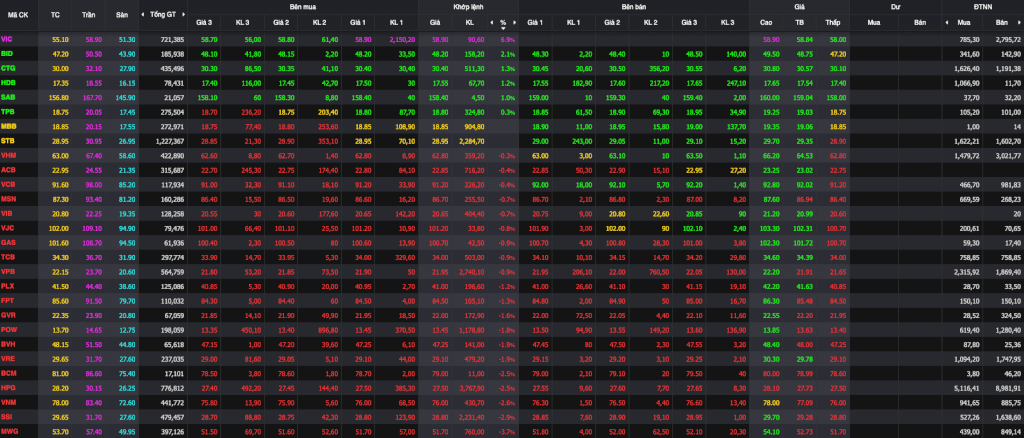Click VHM foreign sell value 3,021,77
1024x438 pixels.
pos(1008,155)
